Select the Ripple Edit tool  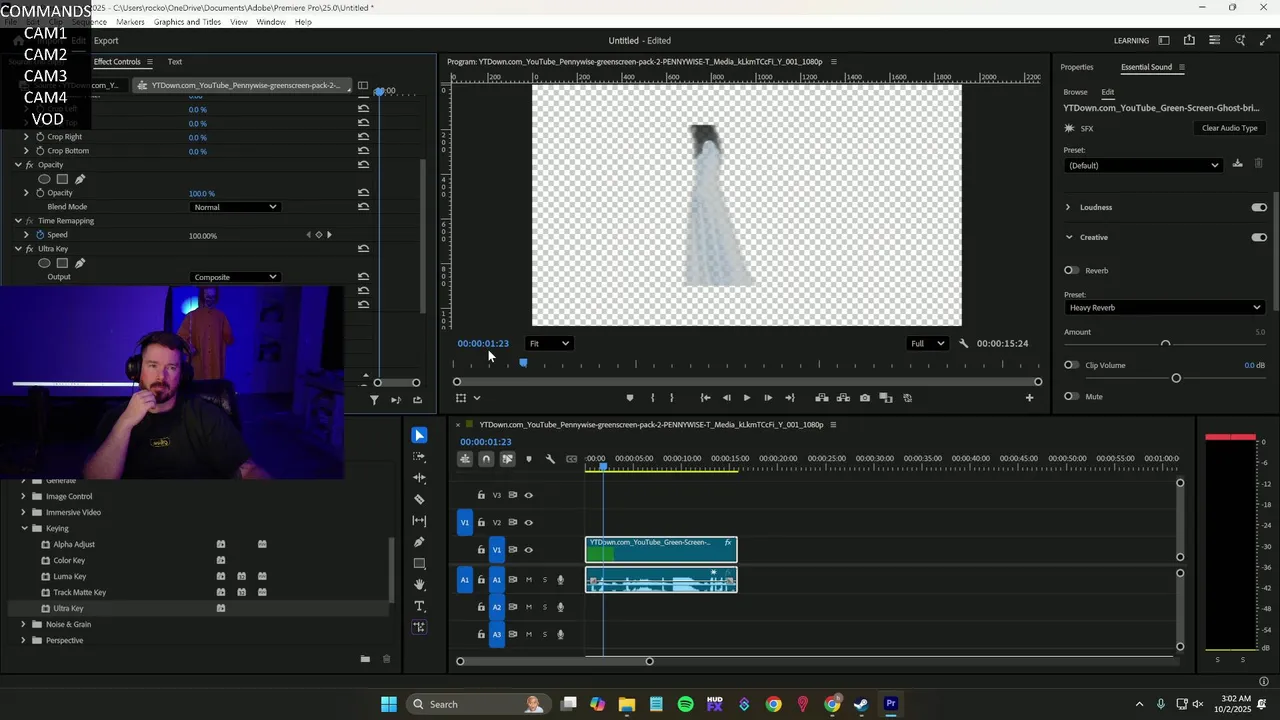point(419,478)
